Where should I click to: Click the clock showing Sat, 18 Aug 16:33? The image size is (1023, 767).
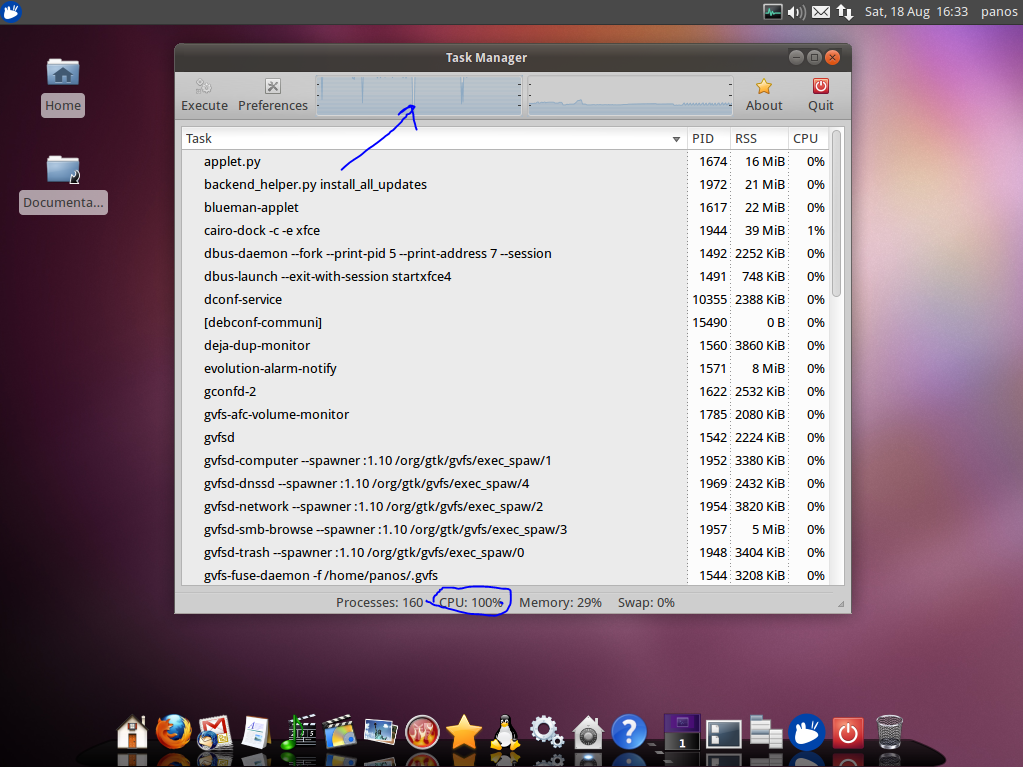click(916, 12)
